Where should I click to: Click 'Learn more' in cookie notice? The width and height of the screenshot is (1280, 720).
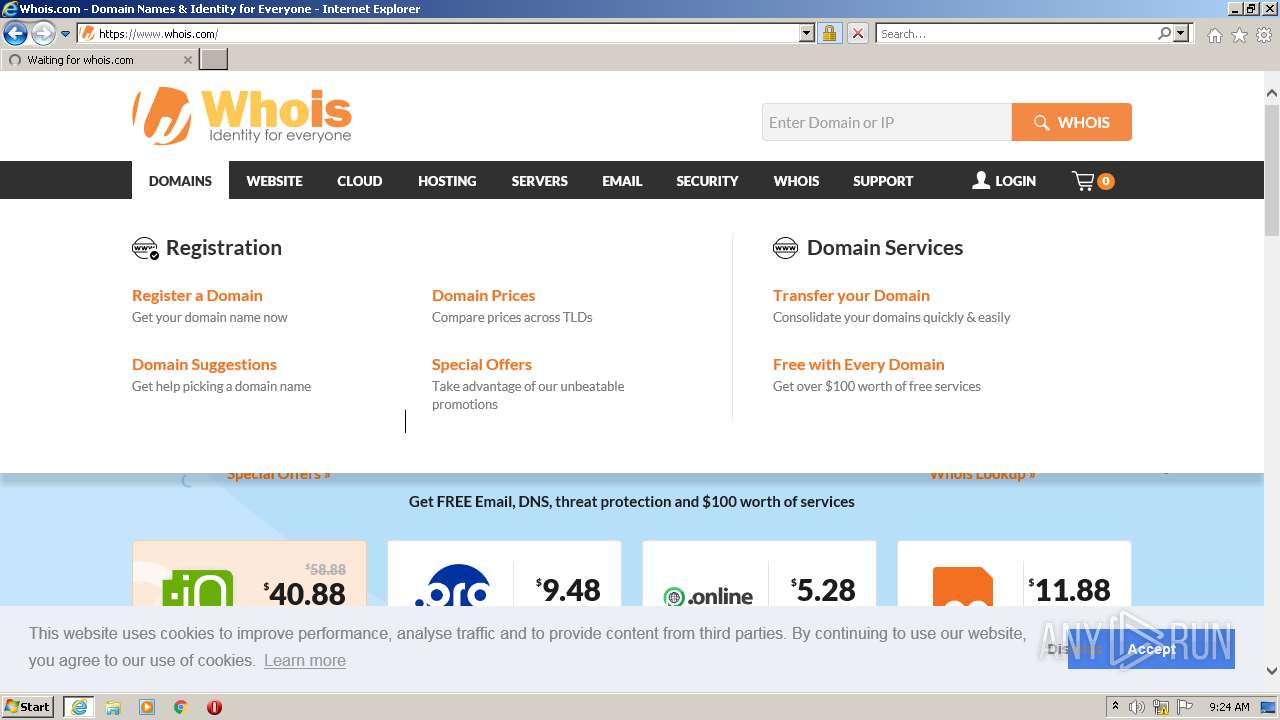click(305, 660)
